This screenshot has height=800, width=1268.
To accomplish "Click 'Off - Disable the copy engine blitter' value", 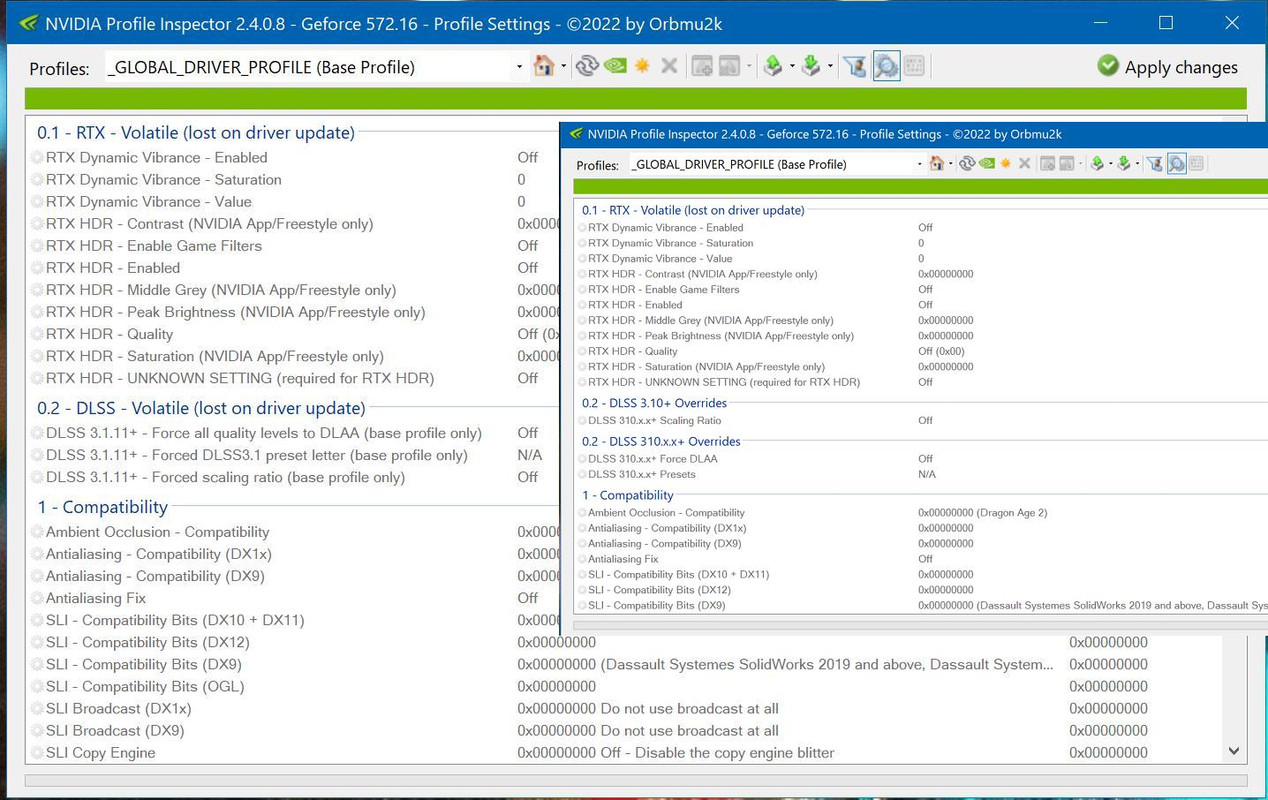I will coord(717,752).
